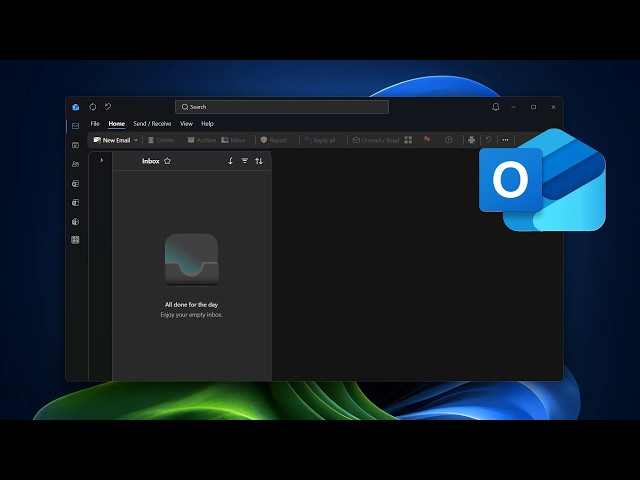Compose a message with New Email
Image resolution: width=640 pixels, height=480 pixels.
tap(112, 140)
